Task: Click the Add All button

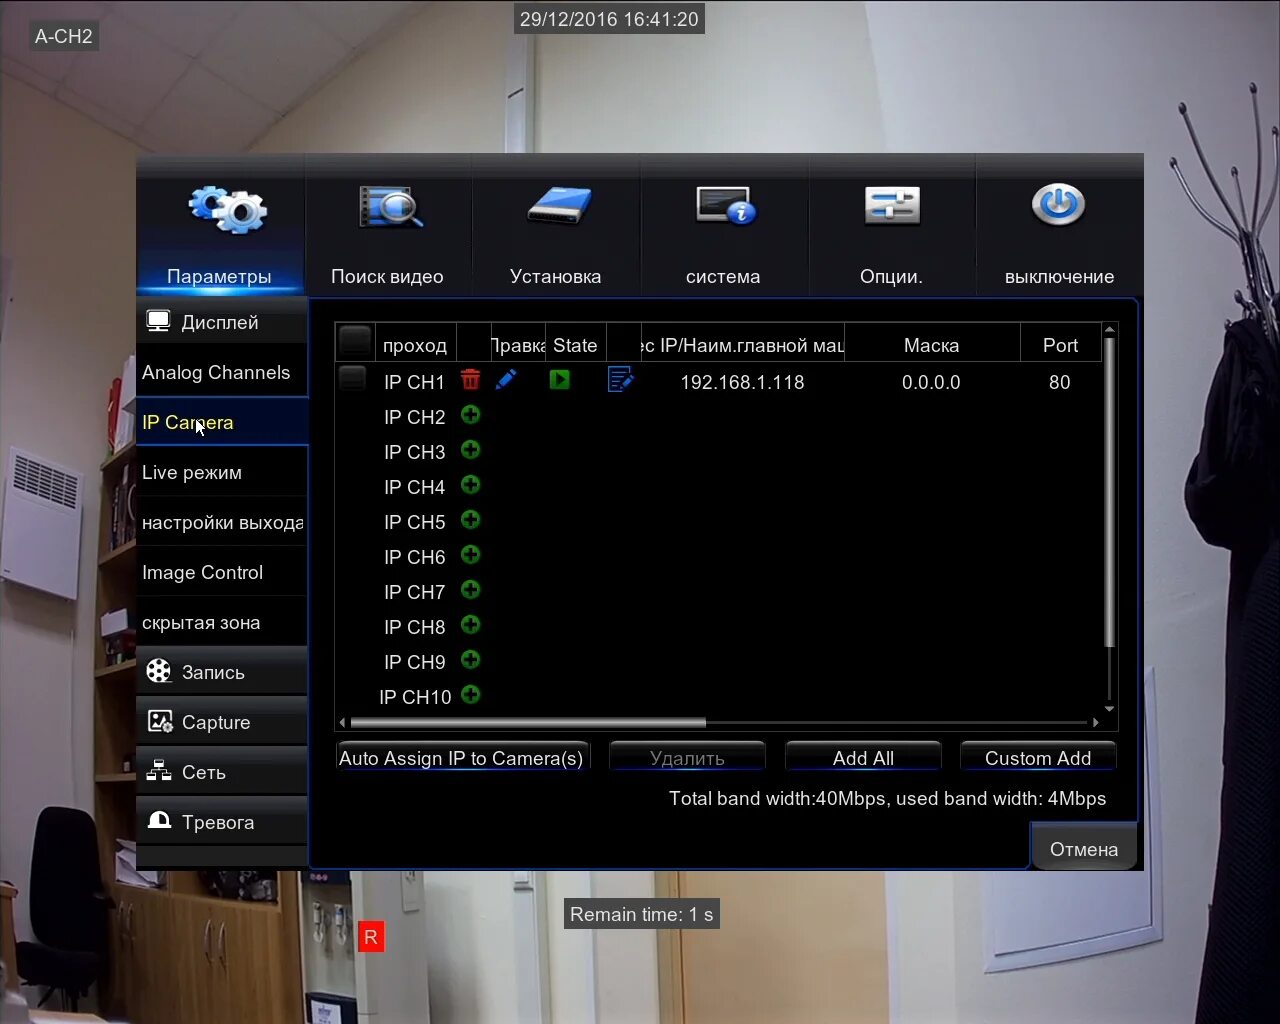Action: (863, 757)
